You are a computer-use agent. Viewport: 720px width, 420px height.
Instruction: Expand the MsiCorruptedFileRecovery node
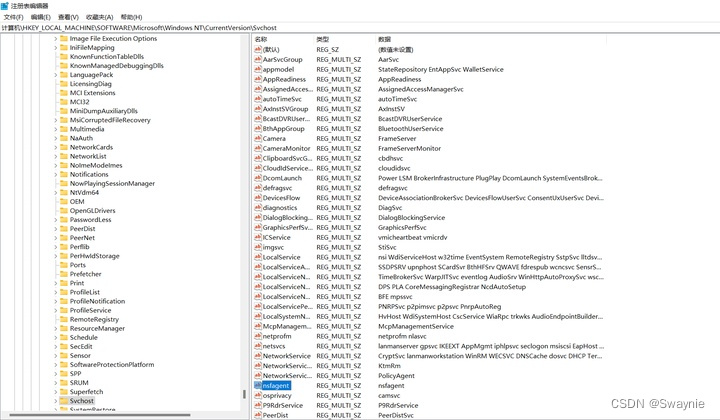[56, 120]
